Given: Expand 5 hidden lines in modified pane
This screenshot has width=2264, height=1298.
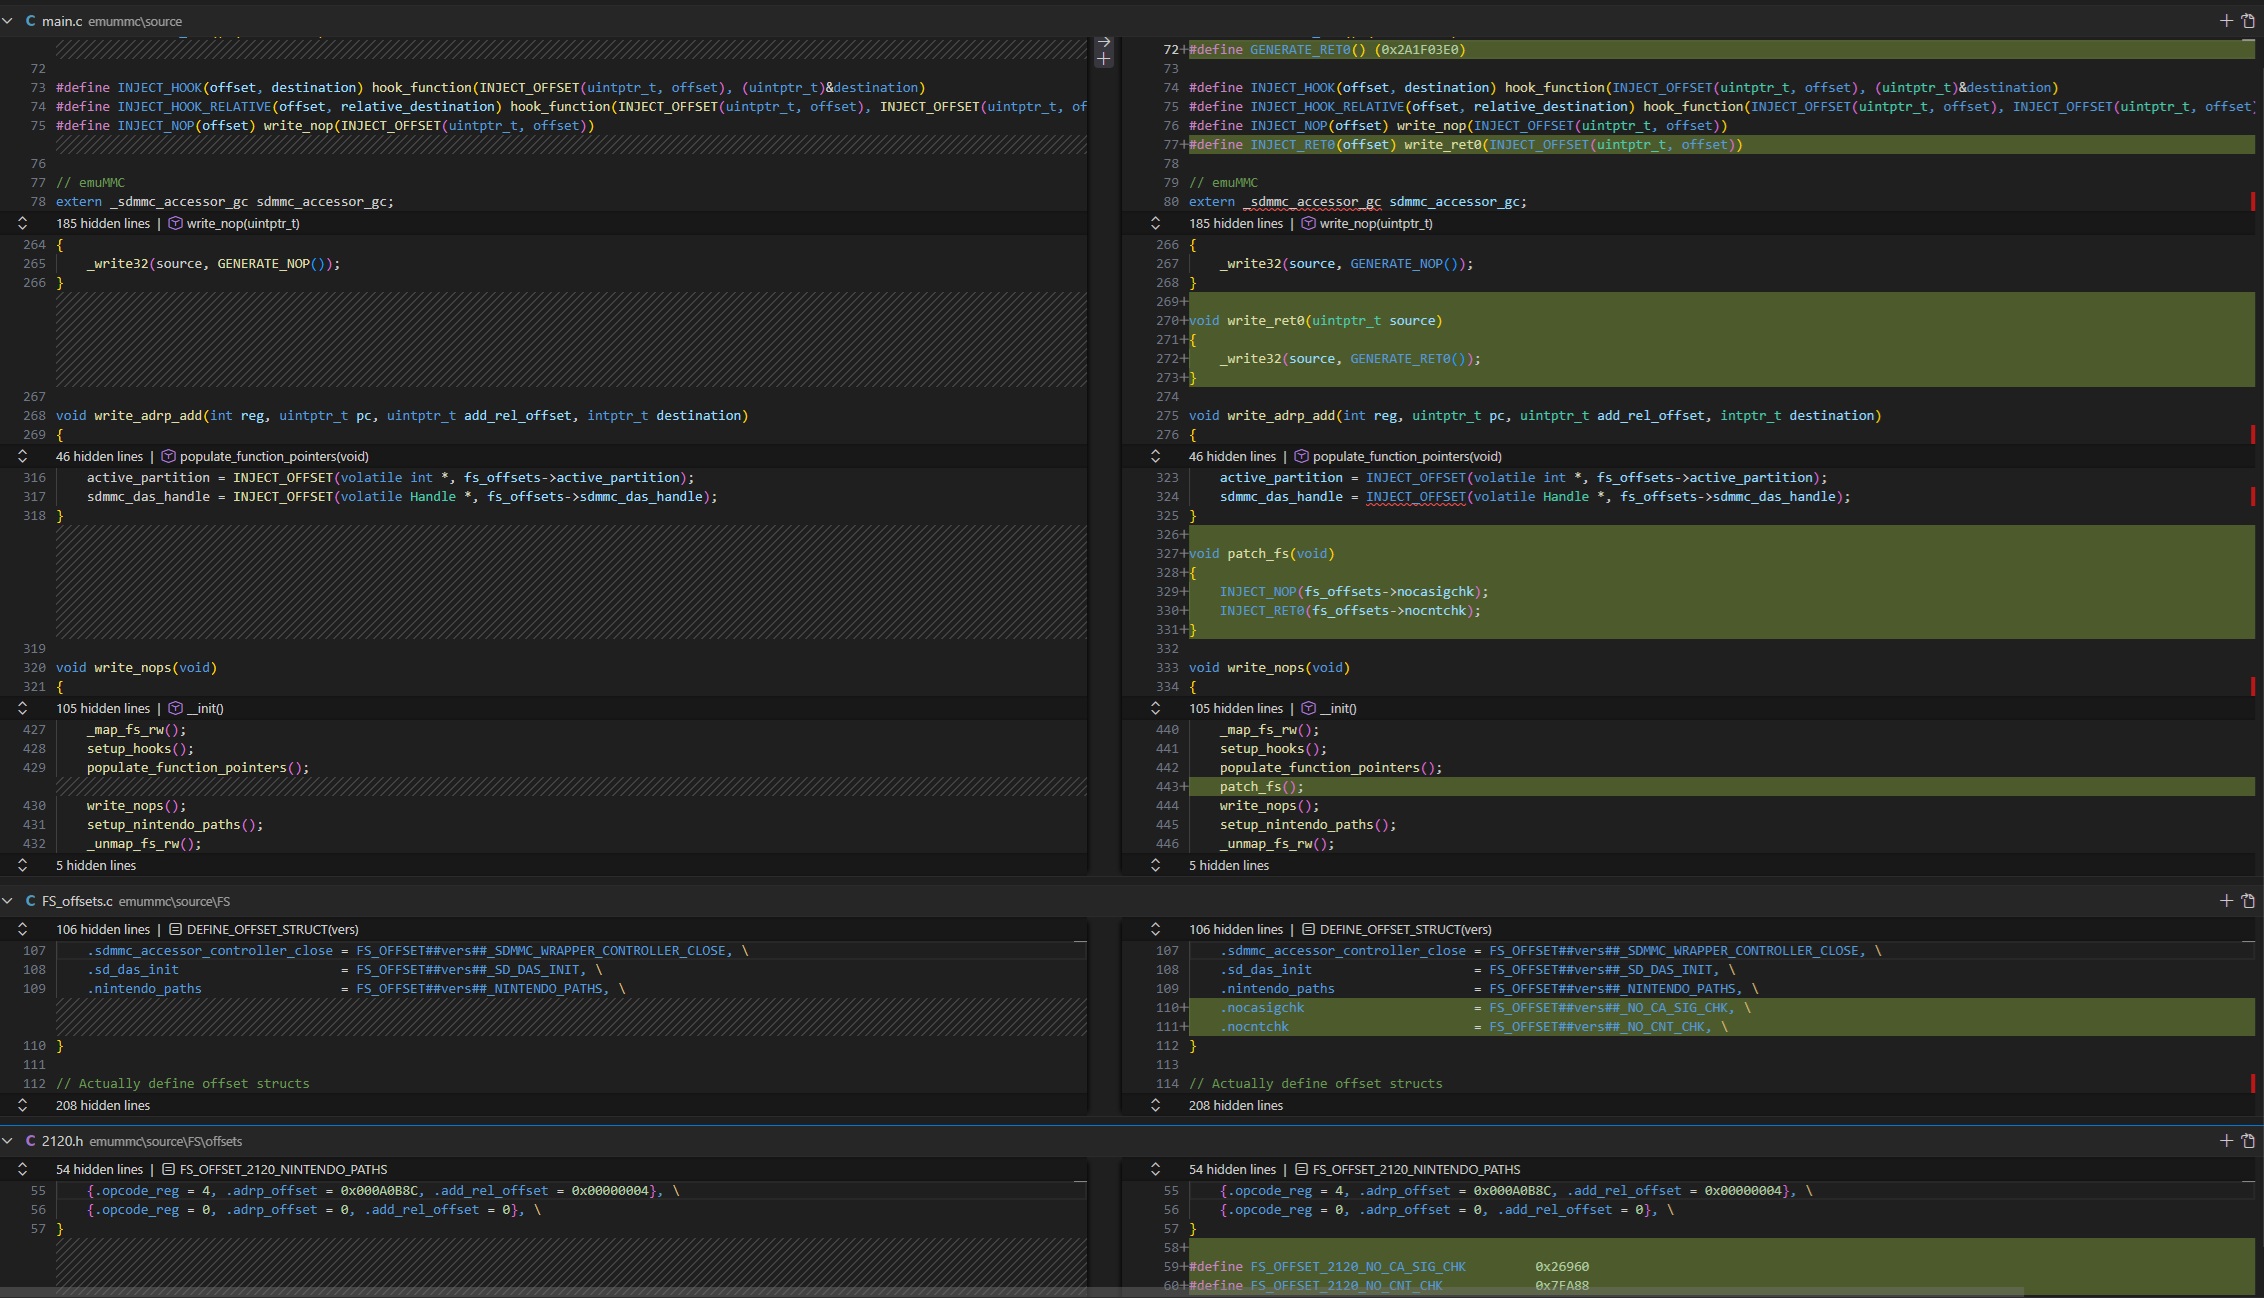Looking at the screenshot, I should point(1155,865).
